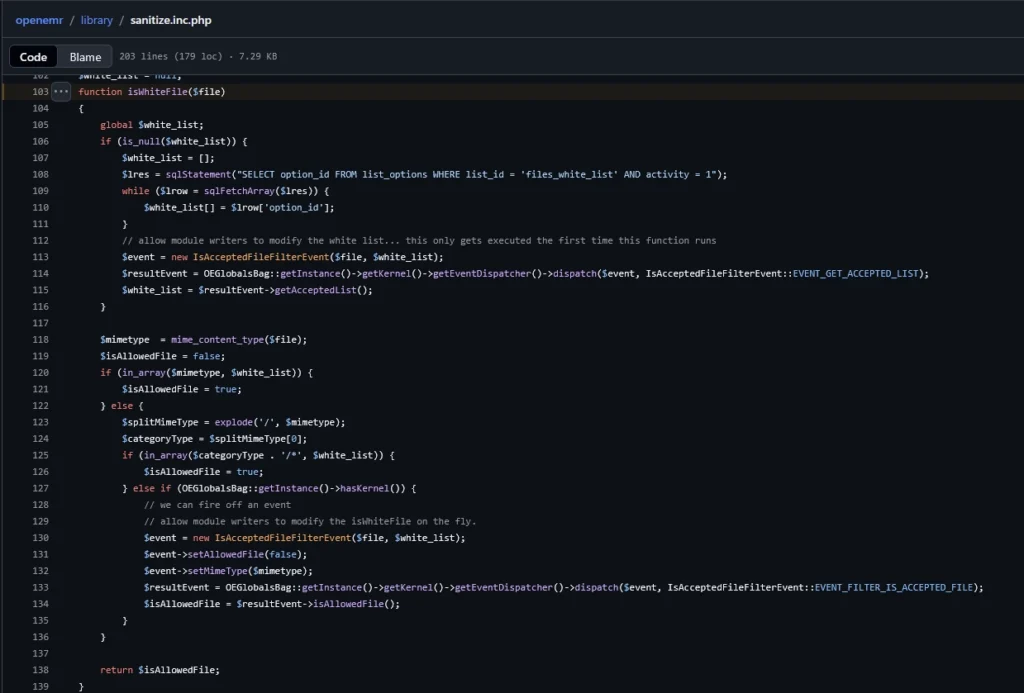The height and width of the screenshot is (693, 1024).
Task: Click mime_content_type on line 118
Action: tap(217, 340)
